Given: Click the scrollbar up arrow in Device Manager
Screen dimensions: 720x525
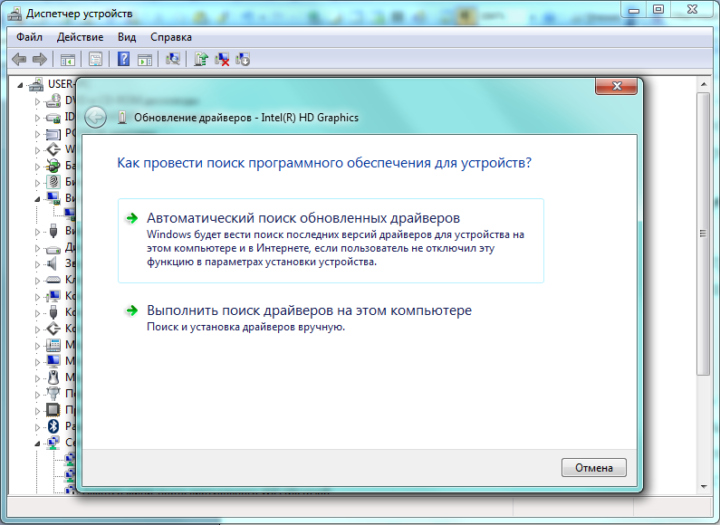Looking at the screenshot, I should coord(703,85).
